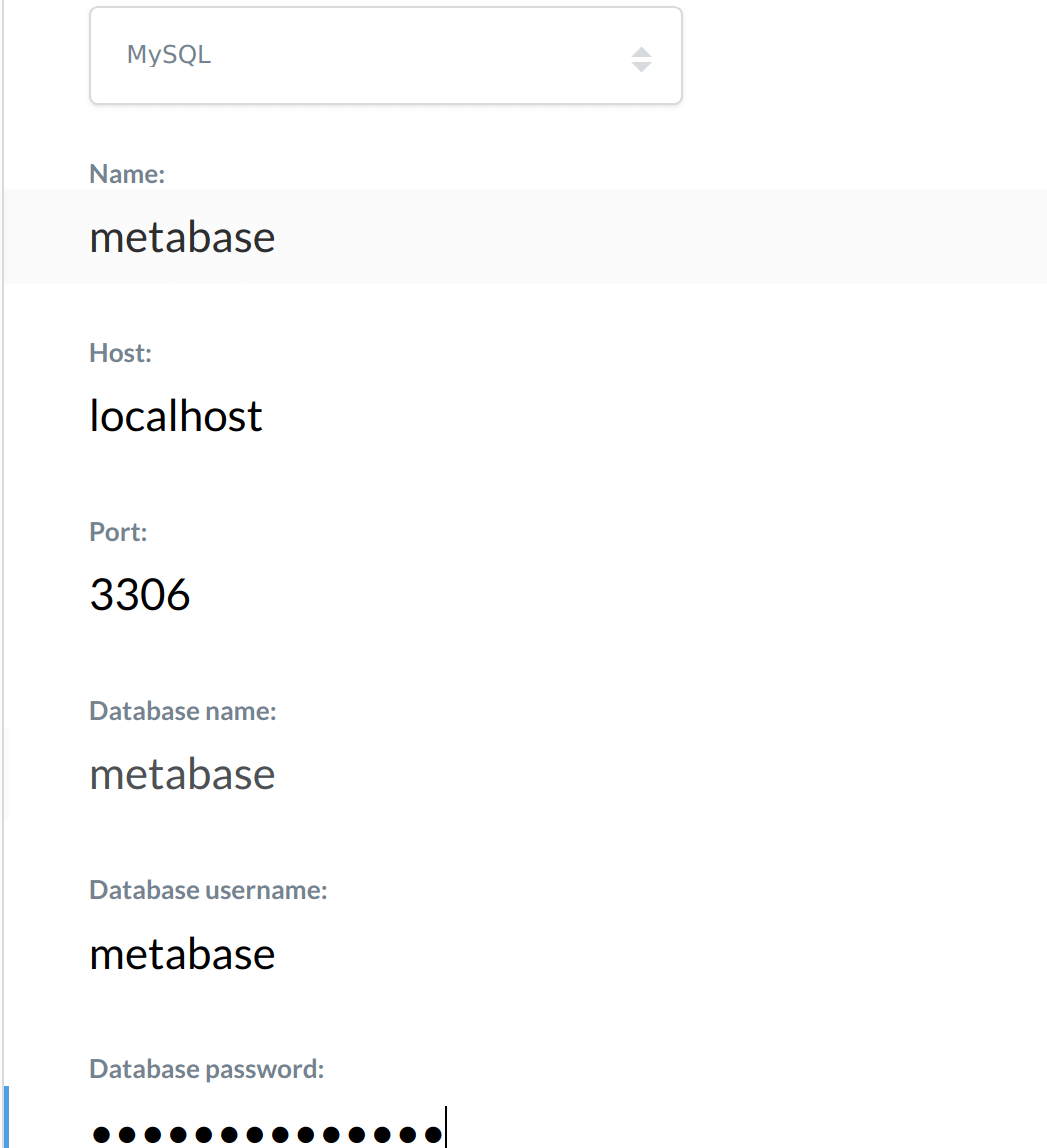Click the "Host:" field label
1047x1148 pixels.
point(121,353)
